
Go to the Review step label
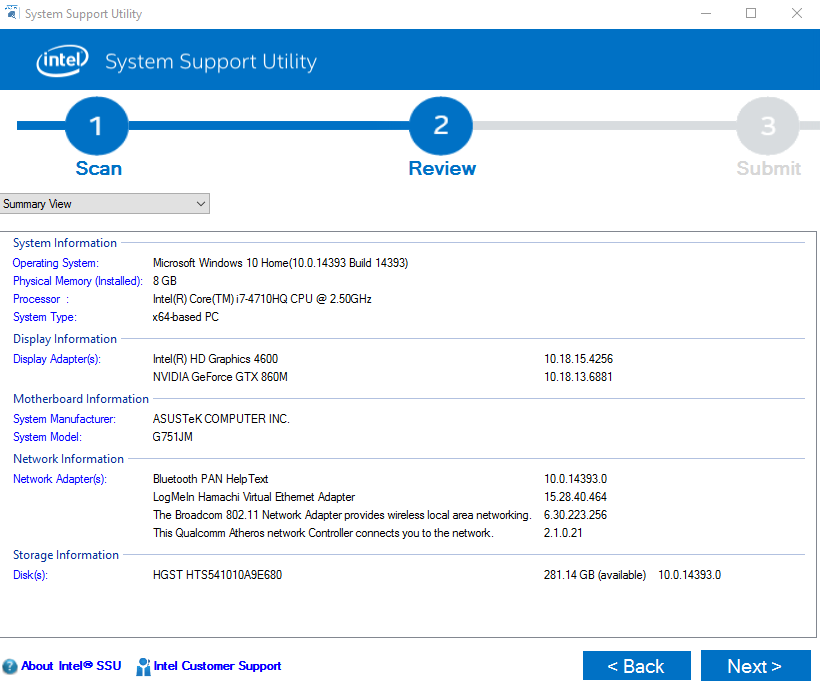point(442,168)
